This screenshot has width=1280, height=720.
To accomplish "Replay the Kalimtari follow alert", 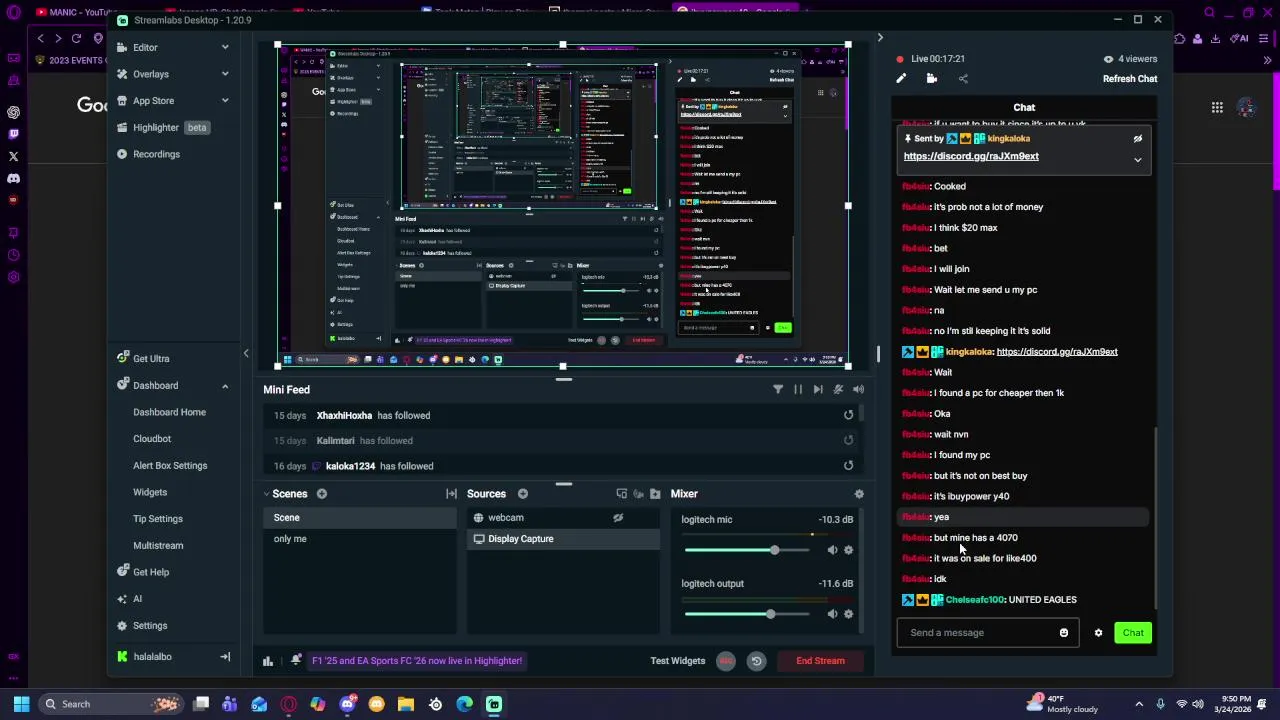I will (x=848, y=440).
